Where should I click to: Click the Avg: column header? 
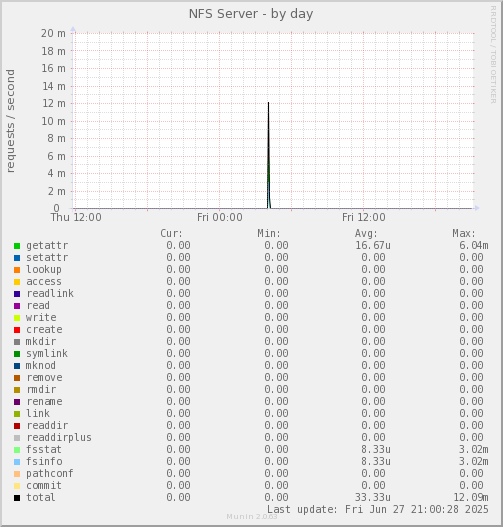tap(366, 234)
